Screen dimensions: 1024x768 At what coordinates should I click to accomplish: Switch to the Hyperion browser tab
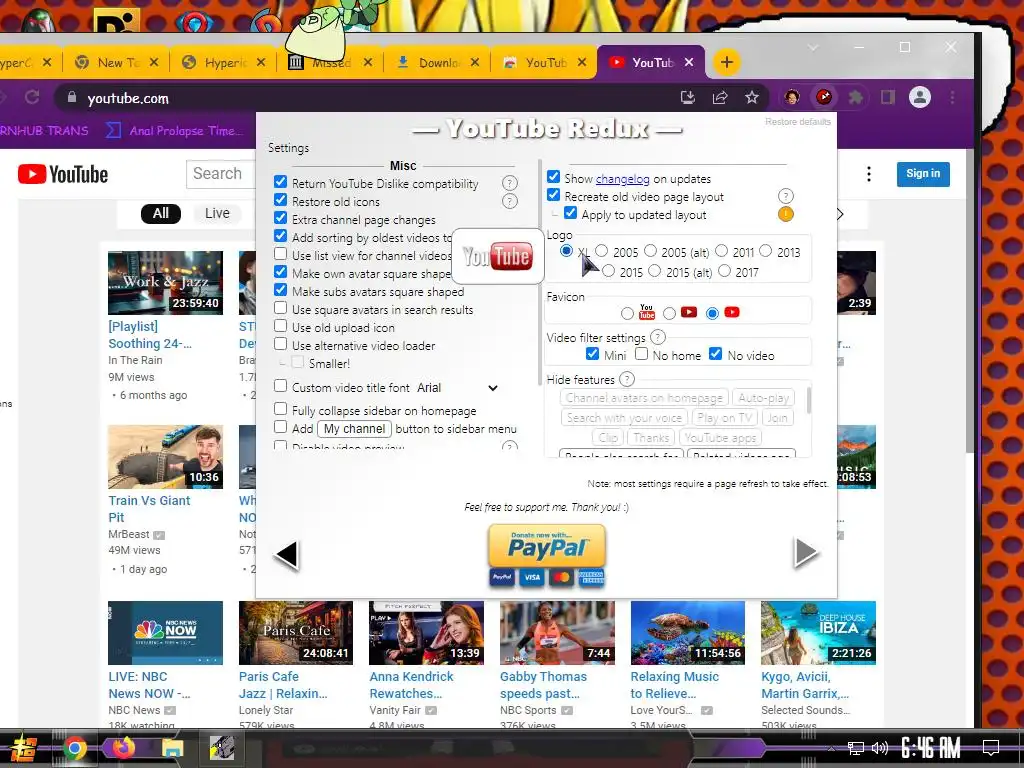pos(225,62)
